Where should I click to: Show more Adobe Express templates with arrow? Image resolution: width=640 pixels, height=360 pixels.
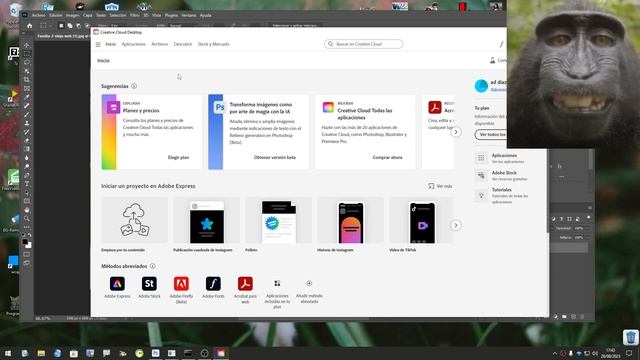point(456,225)
